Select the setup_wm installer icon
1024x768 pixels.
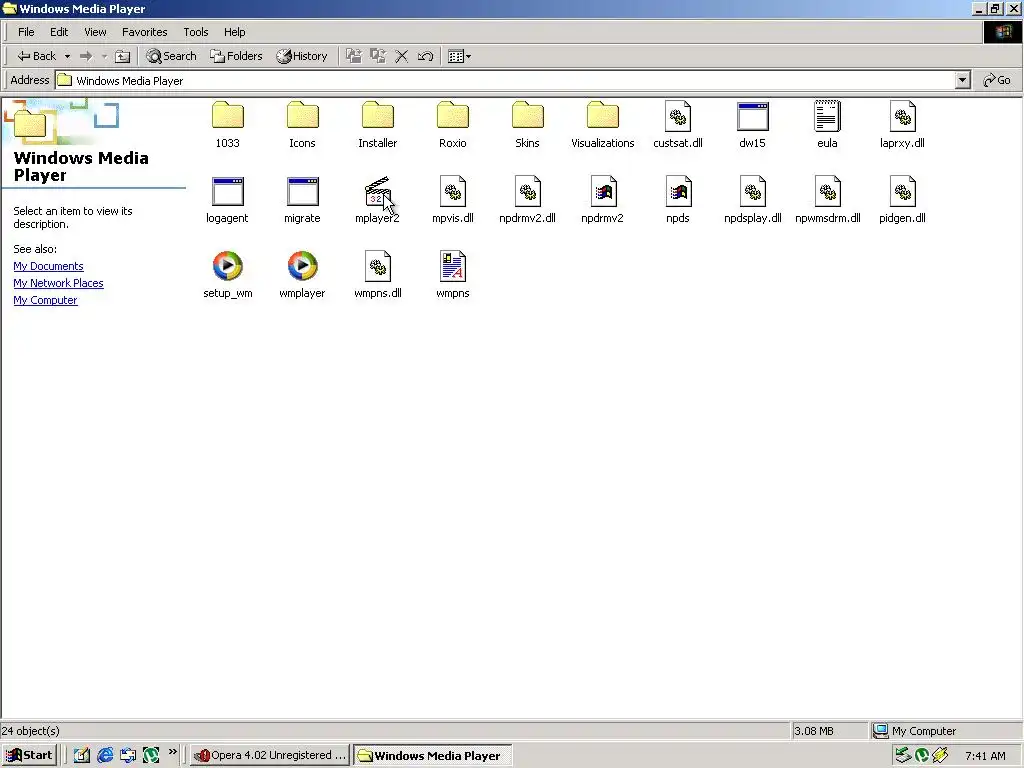tap(227, 266)
